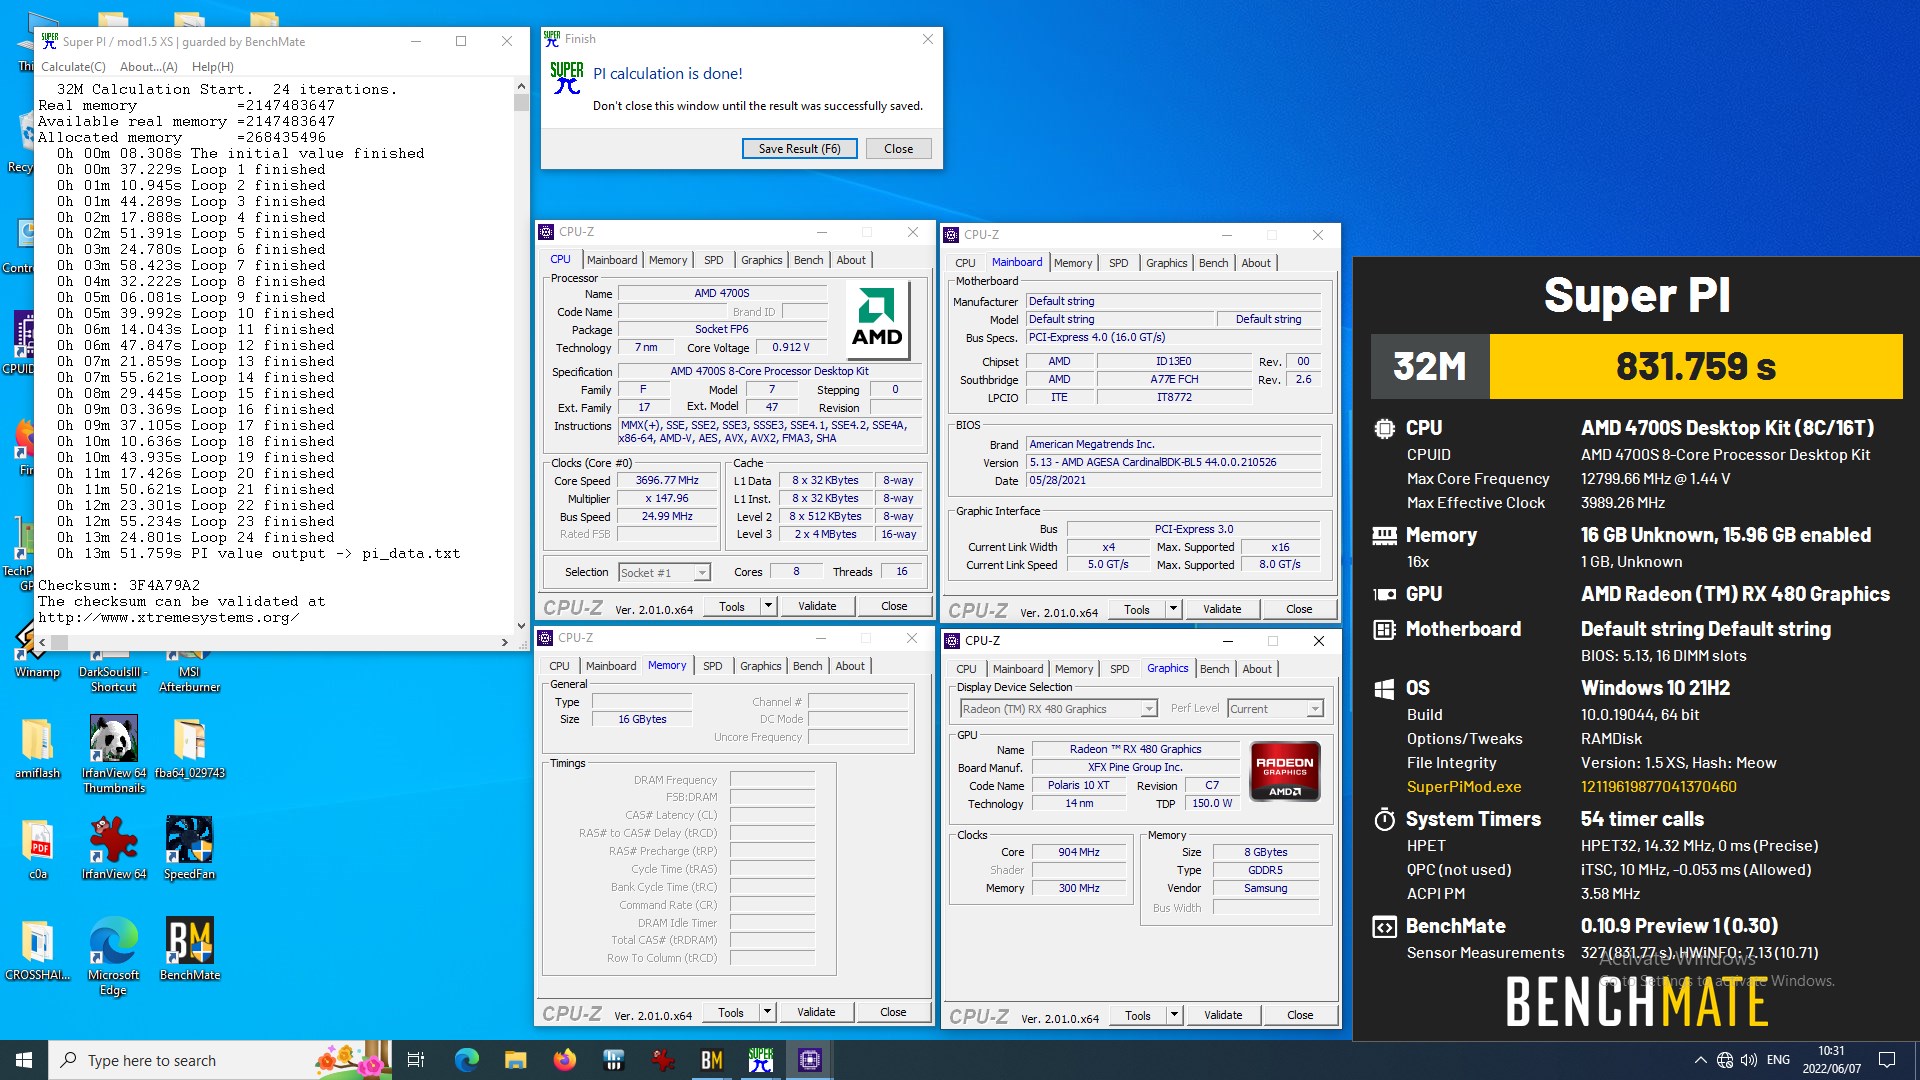Open Help(H) menu in Super PI

[x=212, y=66]
